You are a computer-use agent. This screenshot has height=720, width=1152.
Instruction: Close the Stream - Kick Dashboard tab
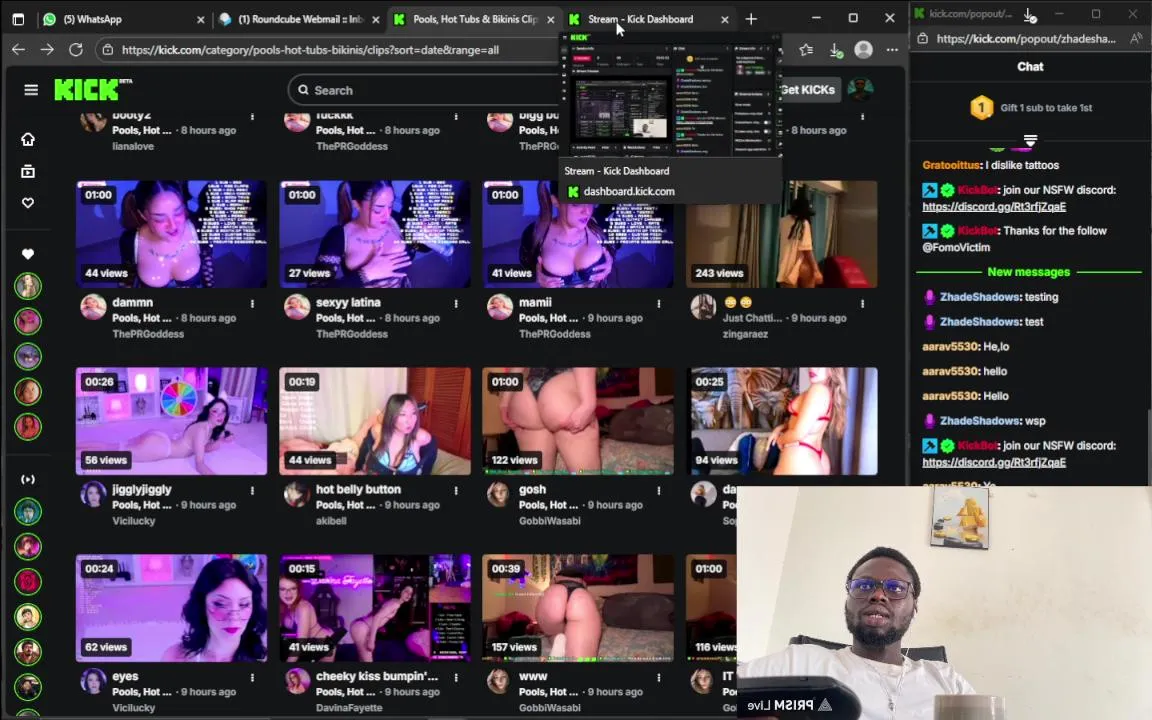[724, 20]
